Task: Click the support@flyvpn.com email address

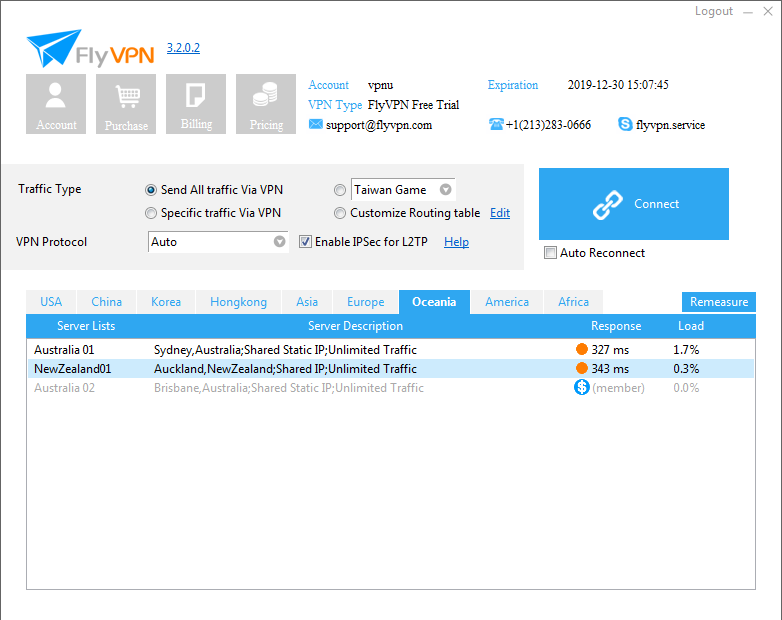Action: tap(379, 125)
